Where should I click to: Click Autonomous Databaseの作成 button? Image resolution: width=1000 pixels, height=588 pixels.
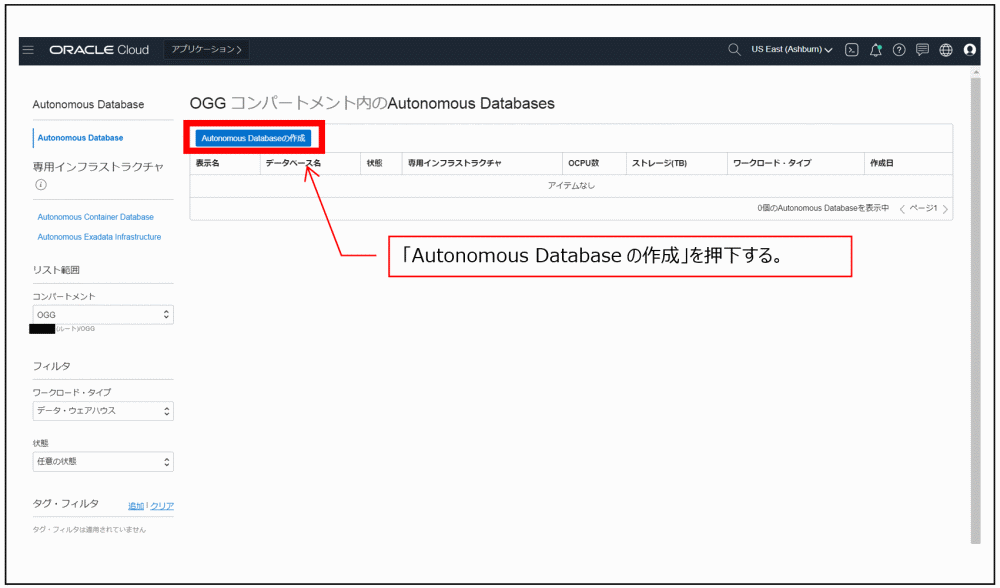pos(253,138)
